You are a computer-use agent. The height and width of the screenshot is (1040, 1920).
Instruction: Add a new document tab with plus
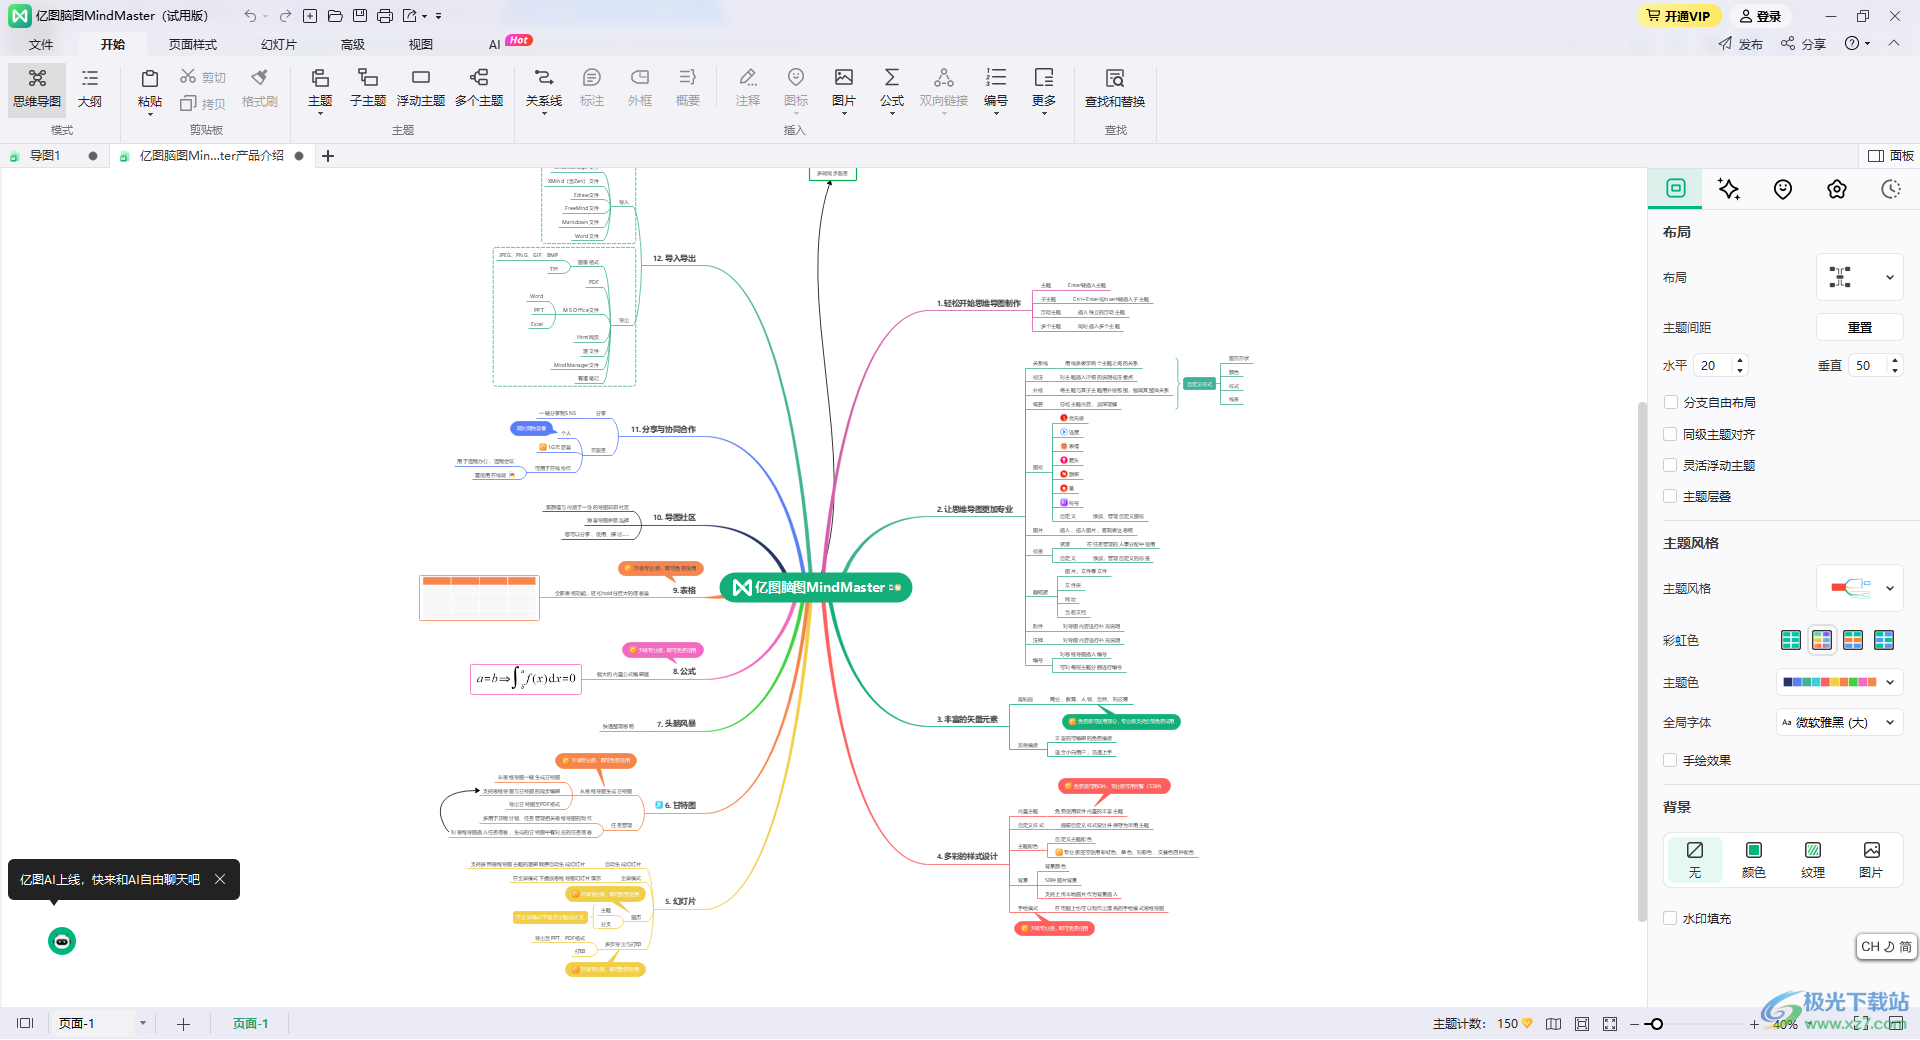(x=328, y=156)
